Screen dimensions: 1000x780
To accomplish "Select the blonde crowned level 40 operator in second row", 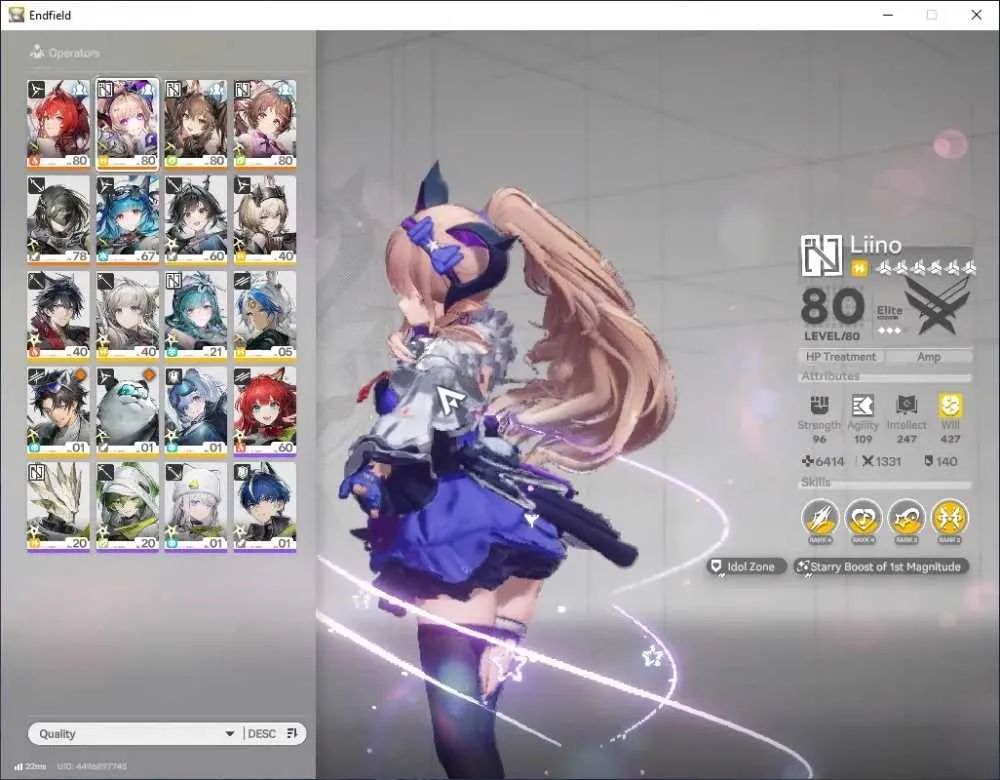I will tap(265, 220).
